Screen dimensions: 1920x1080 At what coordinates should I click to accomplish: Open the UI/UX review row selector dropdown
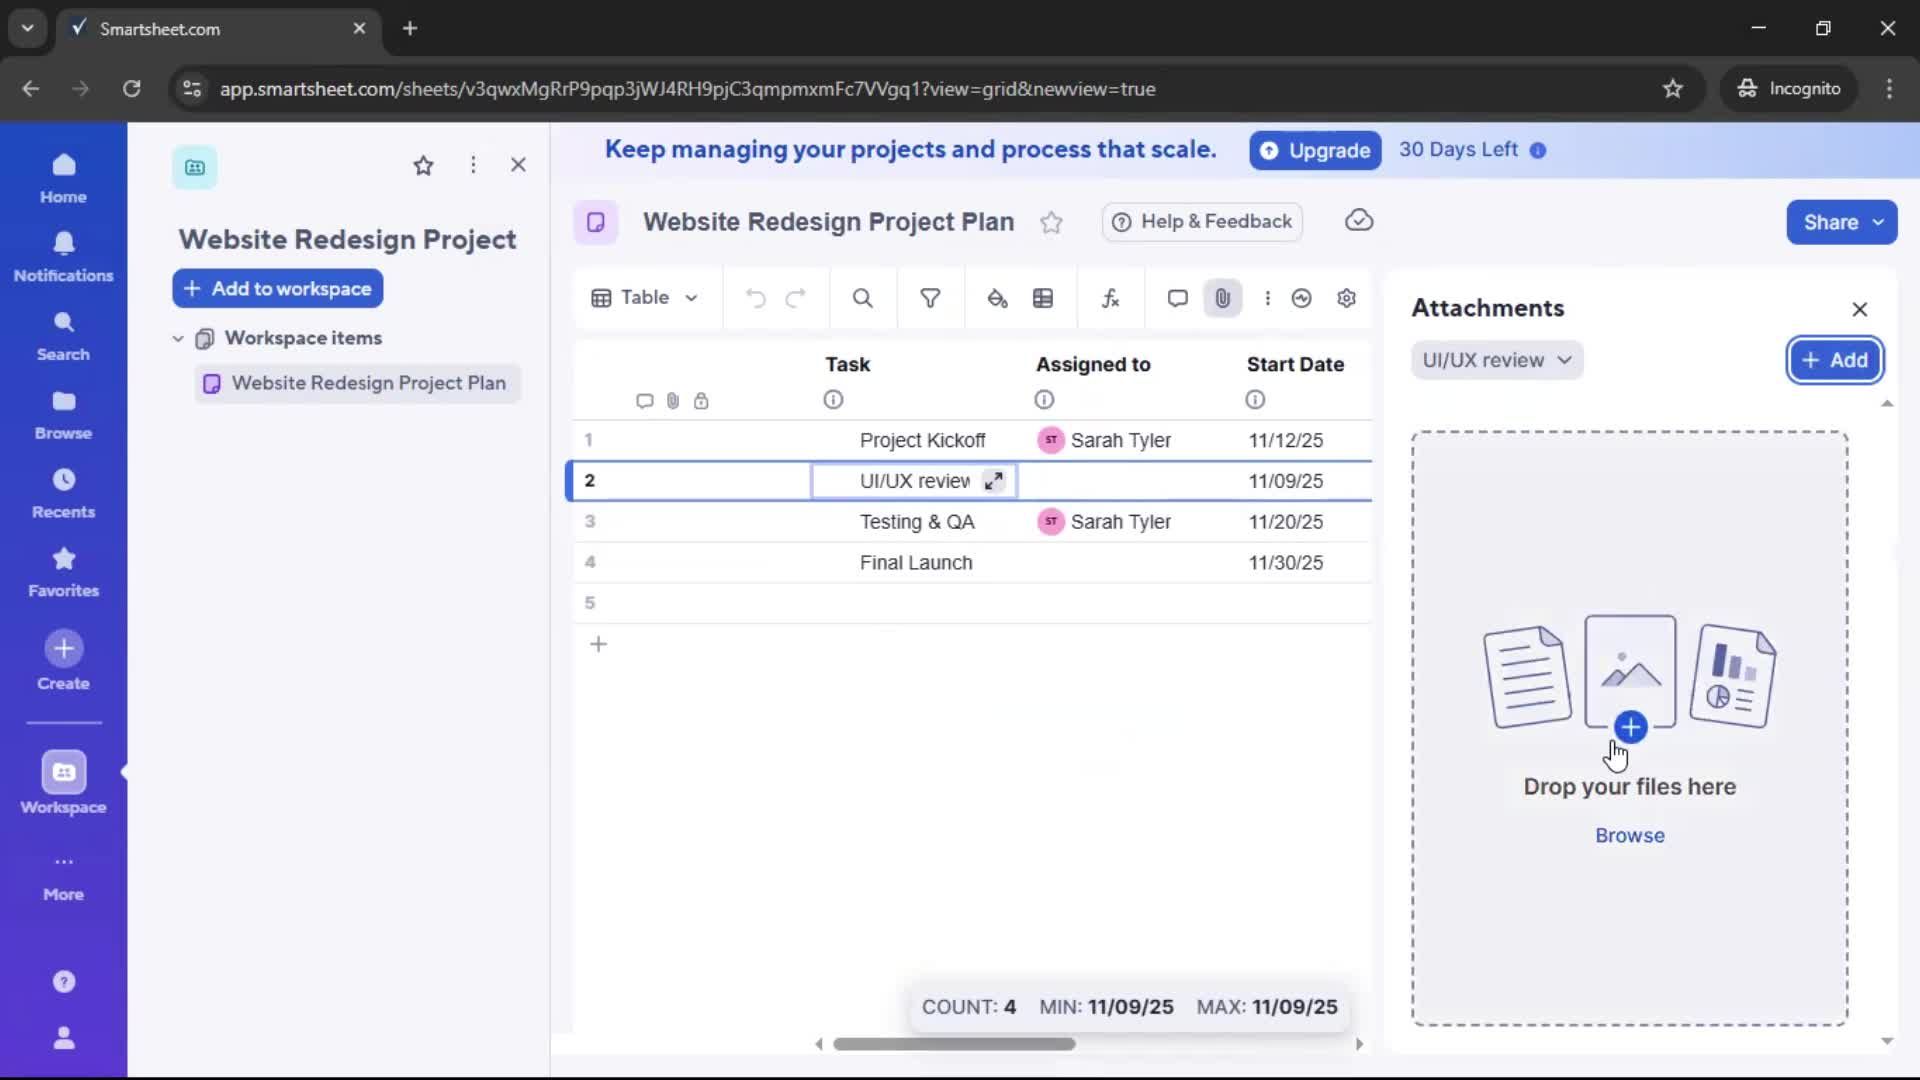tap(1497, 360)
